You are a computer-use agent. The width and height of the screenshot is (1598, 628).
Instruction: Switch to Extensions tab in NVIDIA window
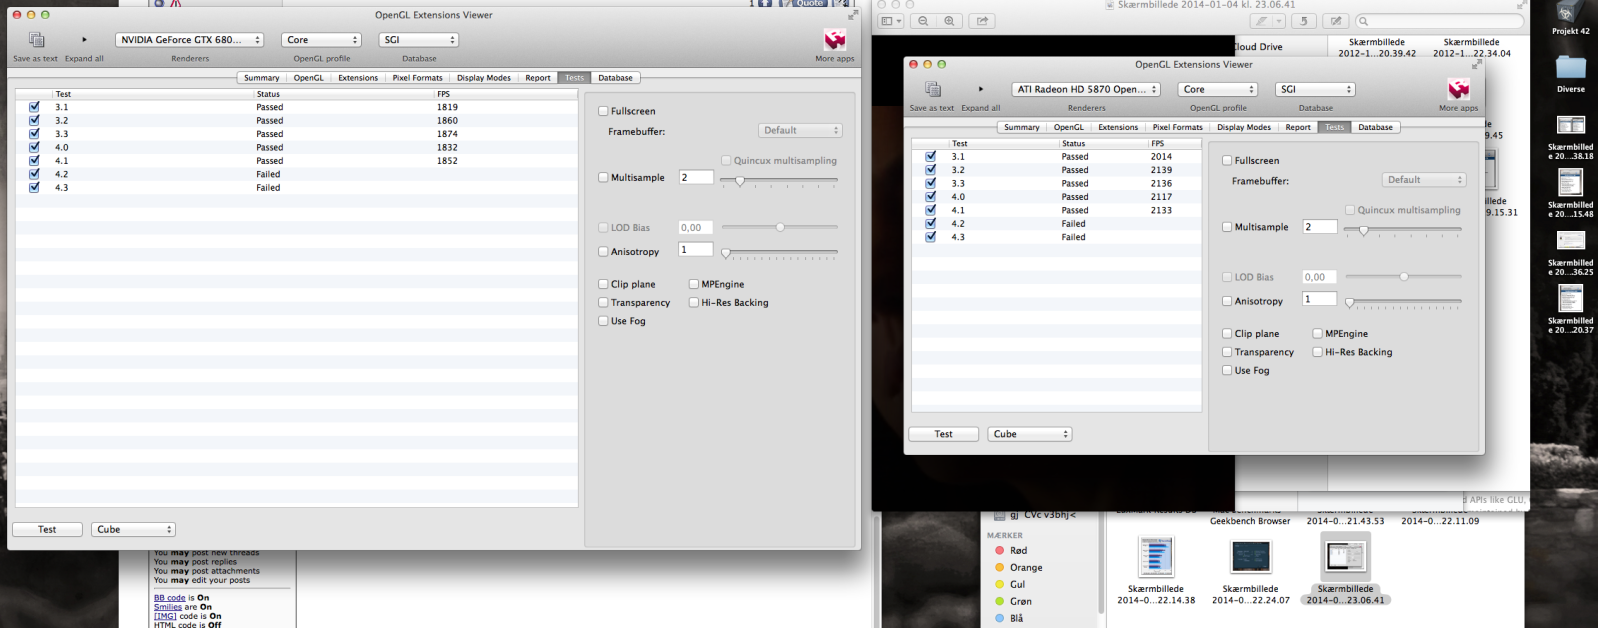(358, 77)
